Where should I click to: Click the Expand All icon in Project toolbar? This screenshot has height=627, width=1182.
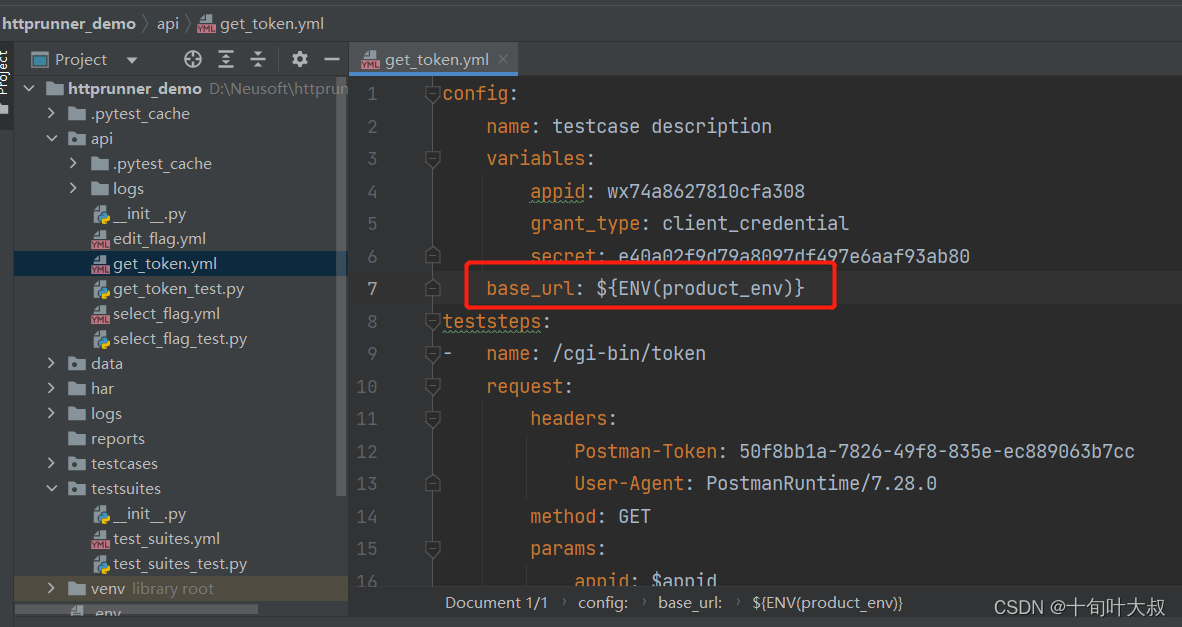pos(225,60)
